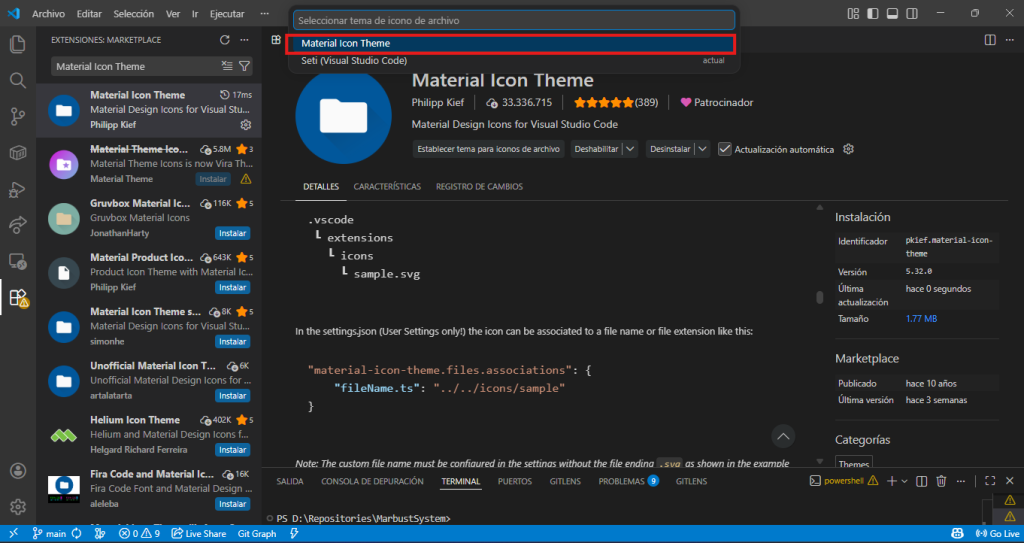The width and height of the screenshot is (1024, 543).
Task: Select Material Product Icons extension in list
Action: click(x=149, y=272)
